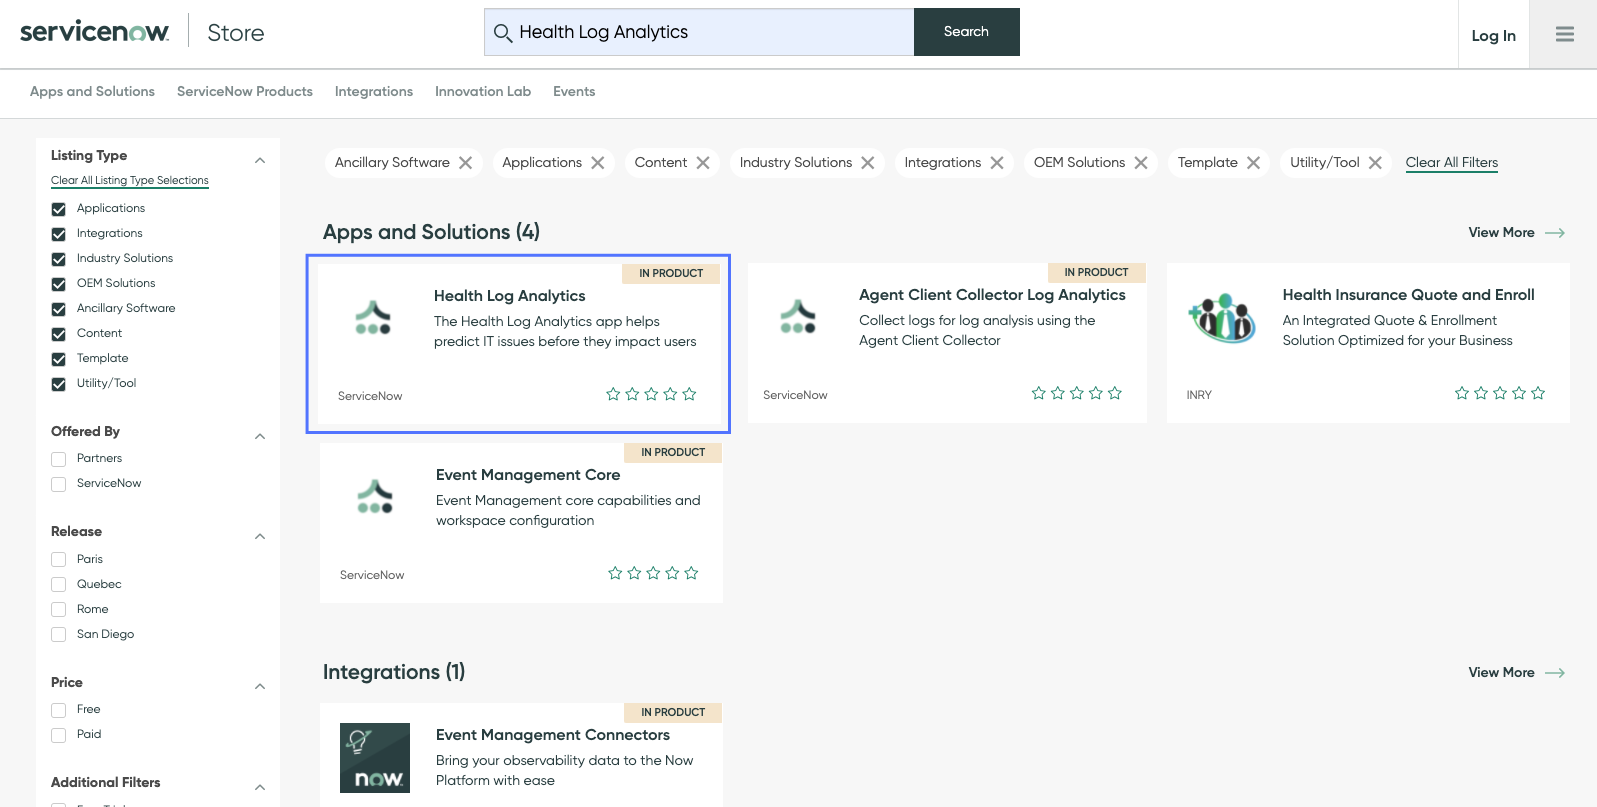Click Health Log Analytics star rating
This screenshot has width=1597, height=807.
coord(651,394)
